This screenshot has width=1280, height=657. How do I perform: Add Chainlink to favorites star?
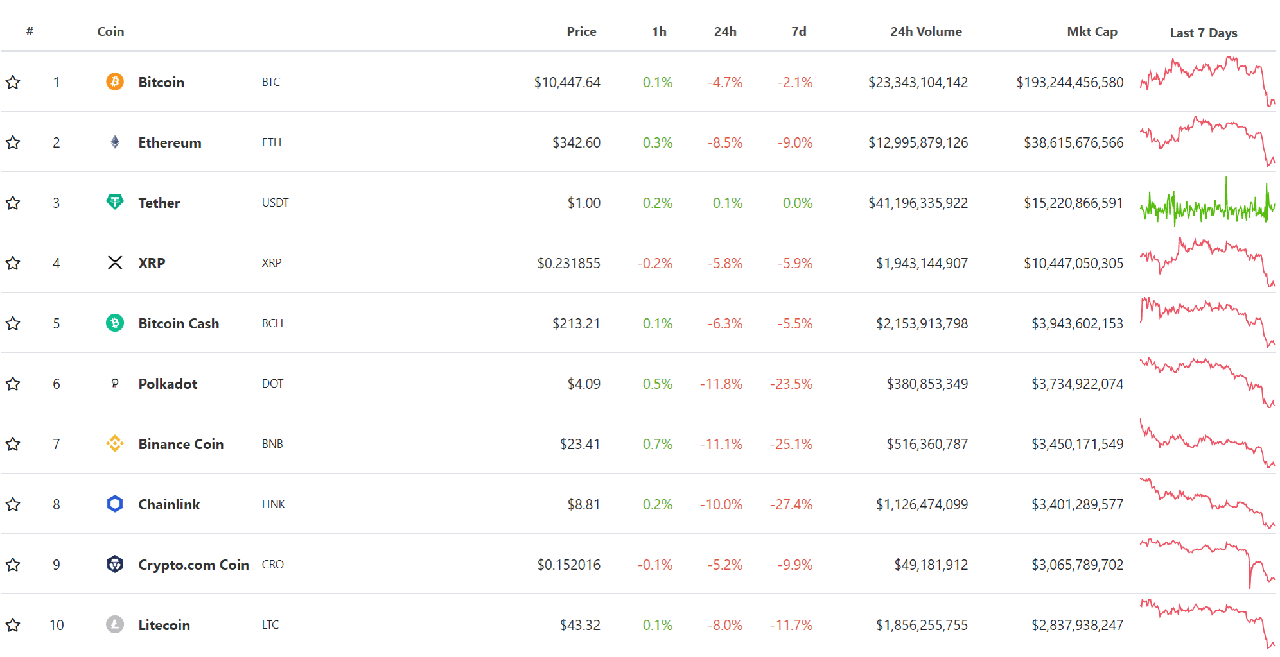click(x=13, y=504)
